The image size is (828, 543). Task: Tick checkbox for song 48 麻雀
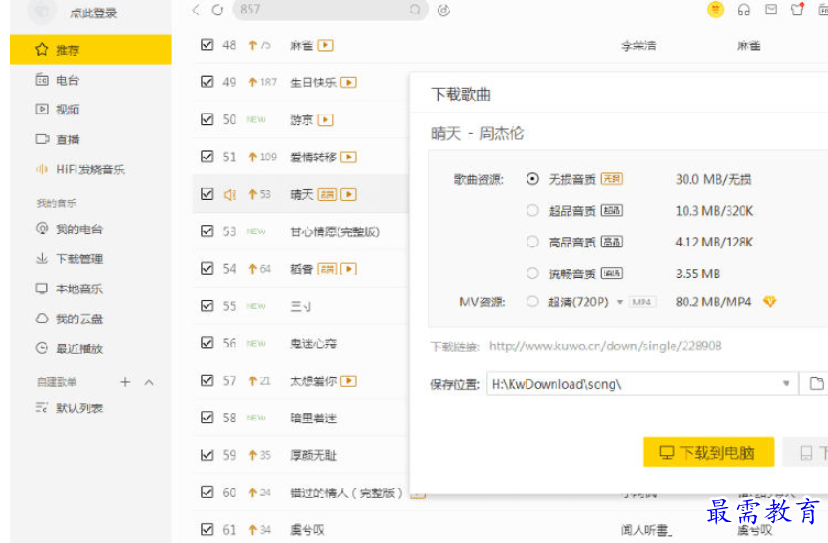pyautogui.click(x=207, y=45)
